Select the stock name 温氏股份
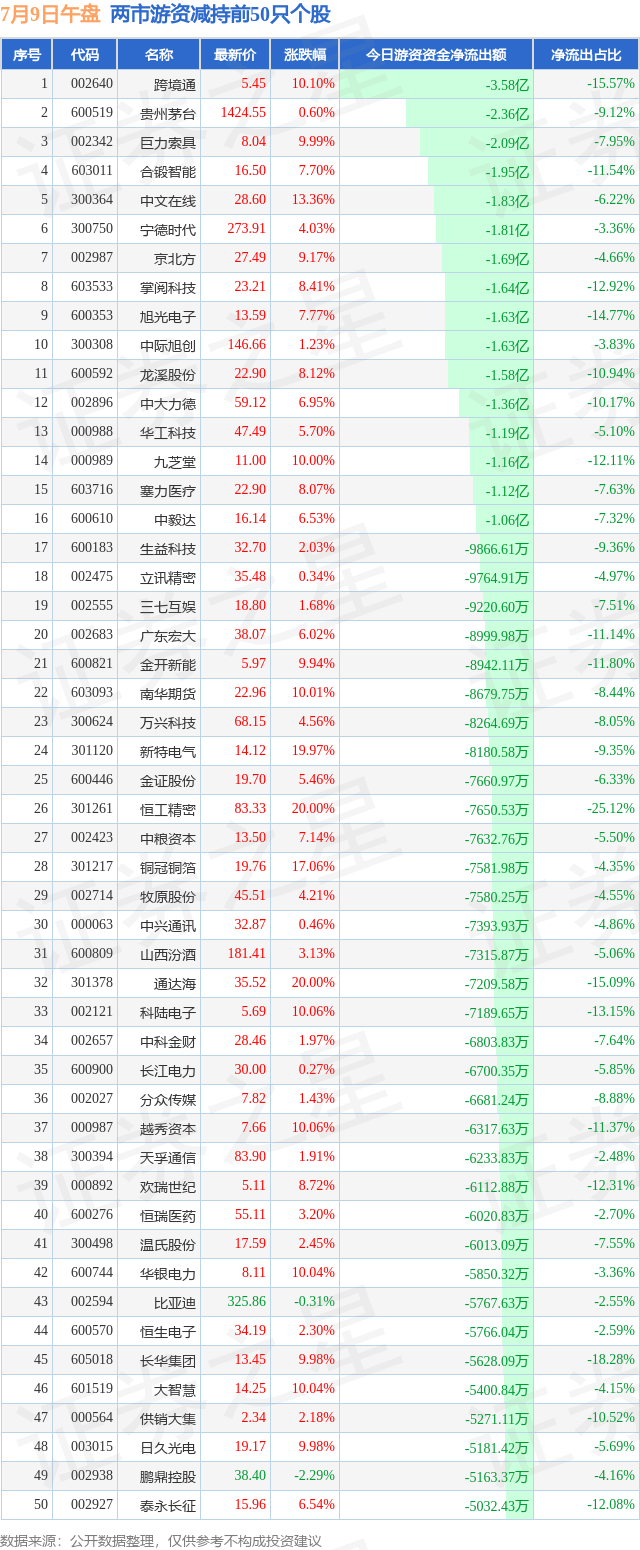Image resolution: width=640 pixels, height=1550 pixels. (168, 1244)
